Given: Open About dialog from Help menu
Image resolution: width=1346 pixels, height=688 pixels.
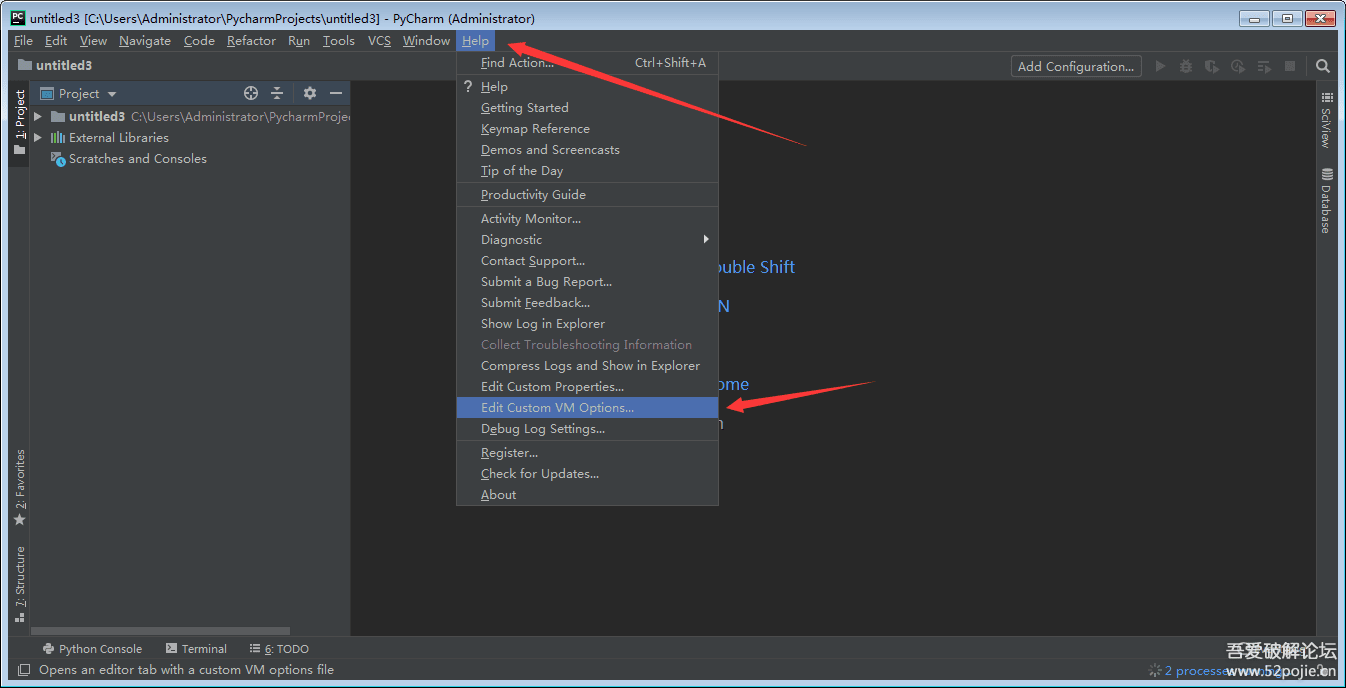Looking at the screenshot, I should (587, 495).
